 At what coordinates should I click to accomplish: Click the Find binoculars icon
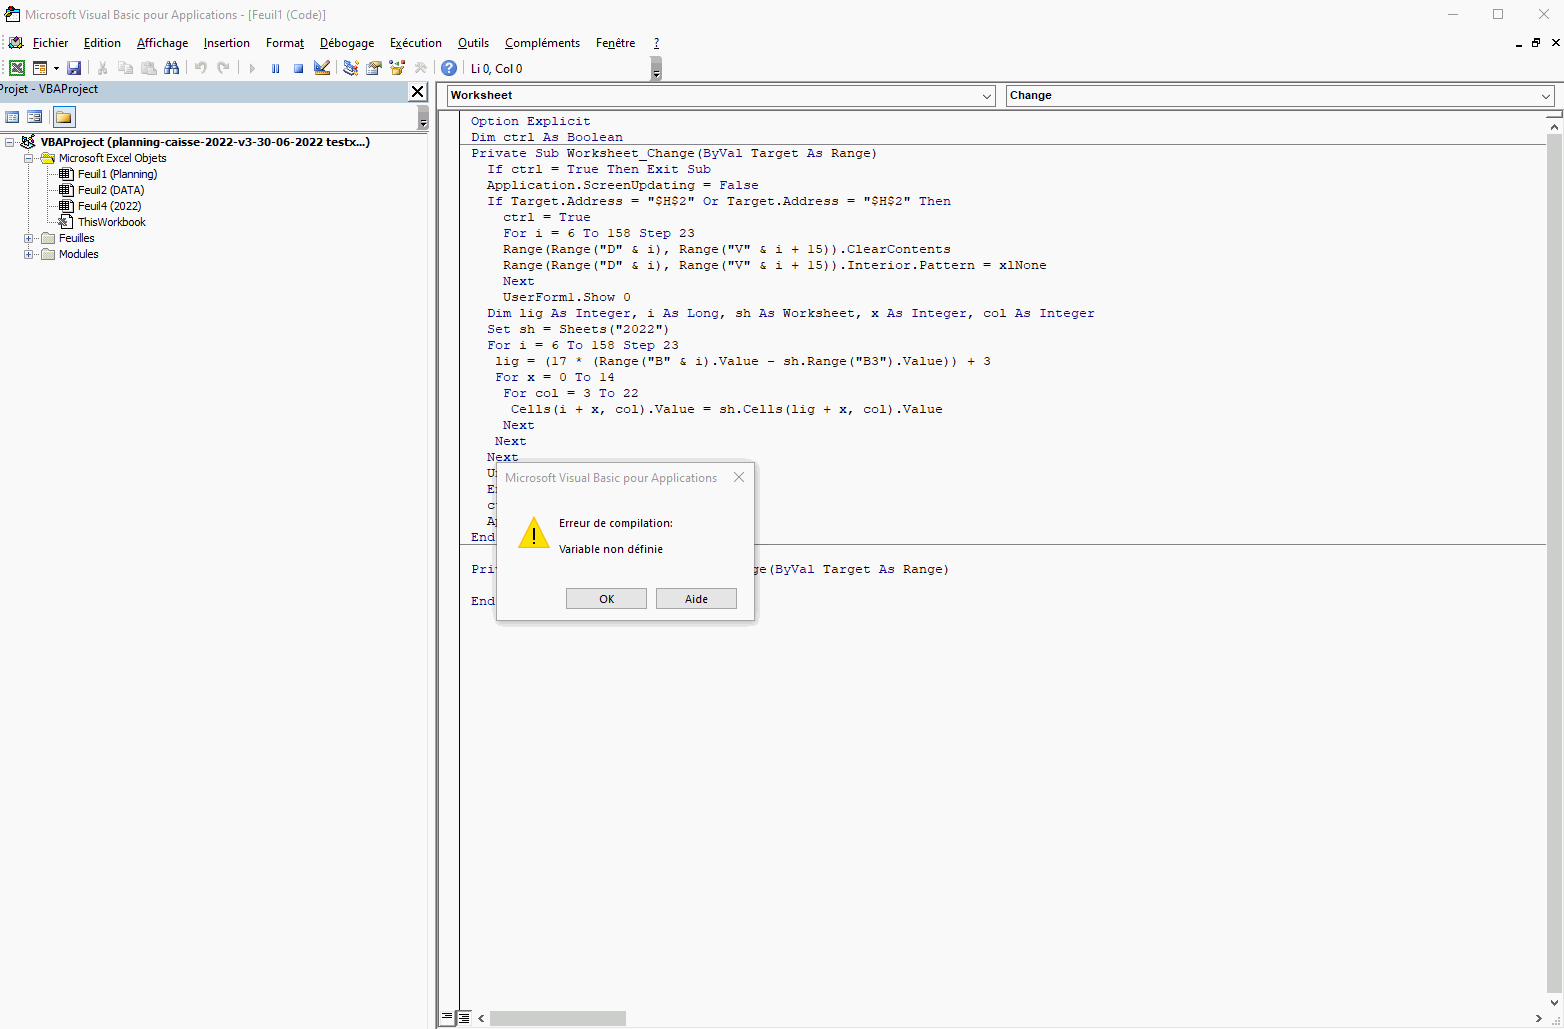click(x=172, y=68)
